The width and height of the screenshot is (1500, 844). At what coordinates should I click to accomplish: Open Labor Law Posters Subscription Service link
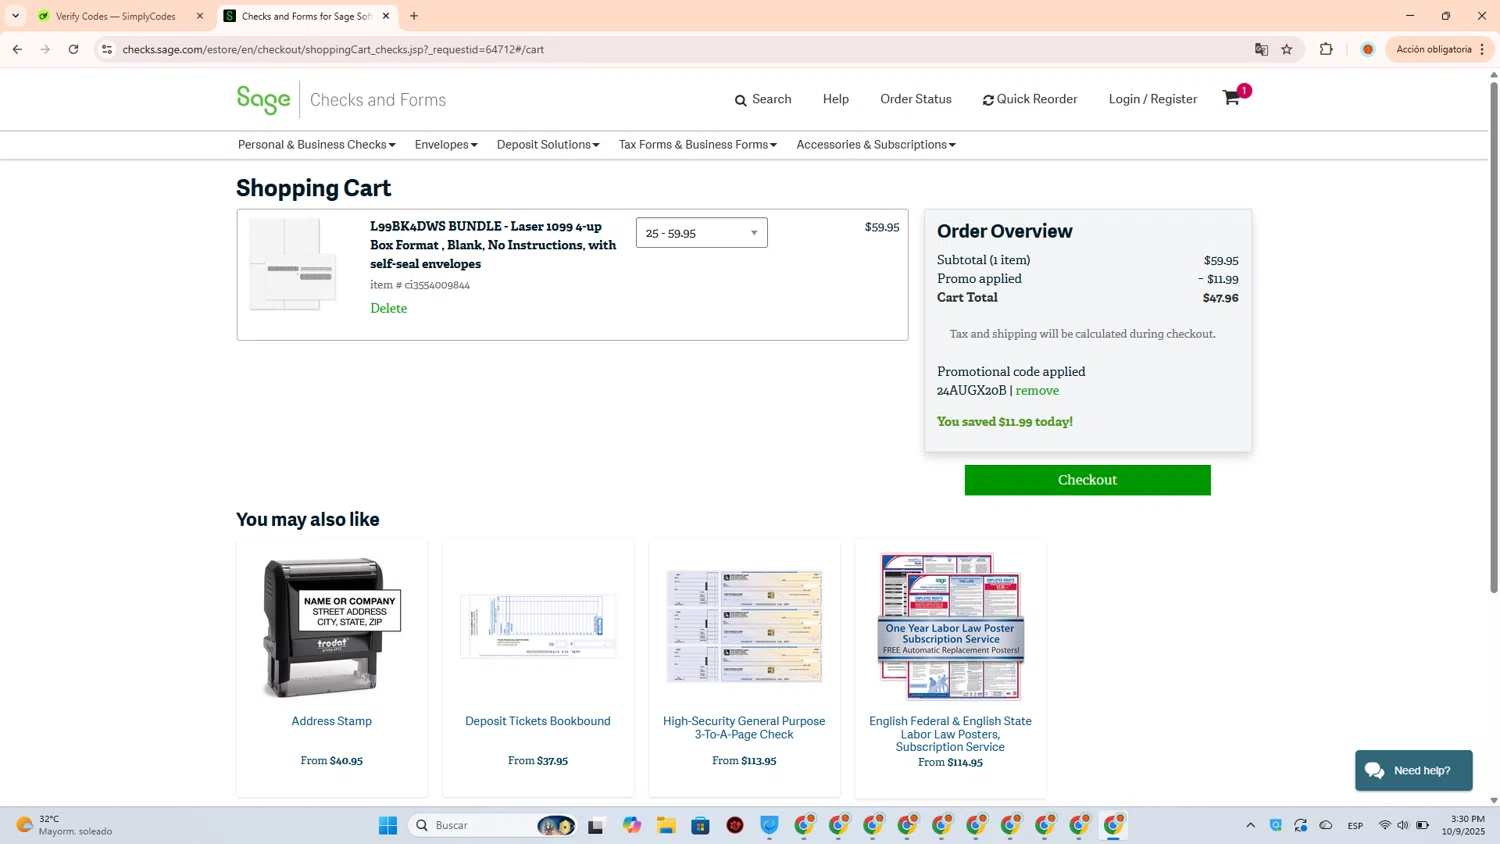[x=950, y=734]
